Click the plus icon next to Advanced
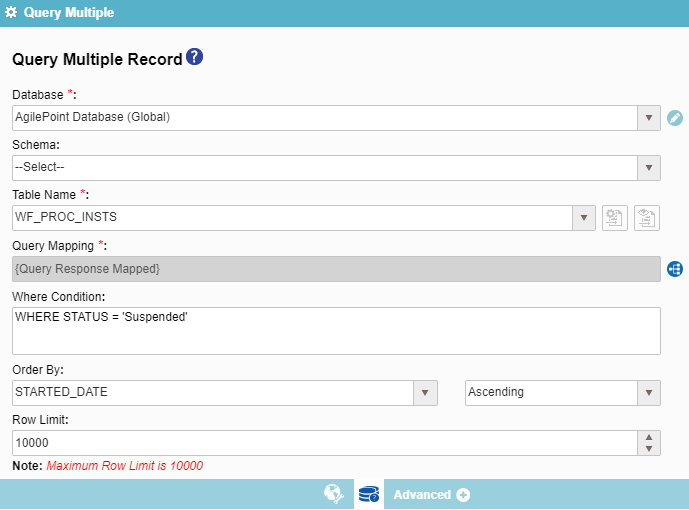The height and width of the screenshot is (510, 689). [x=463, y=495]
